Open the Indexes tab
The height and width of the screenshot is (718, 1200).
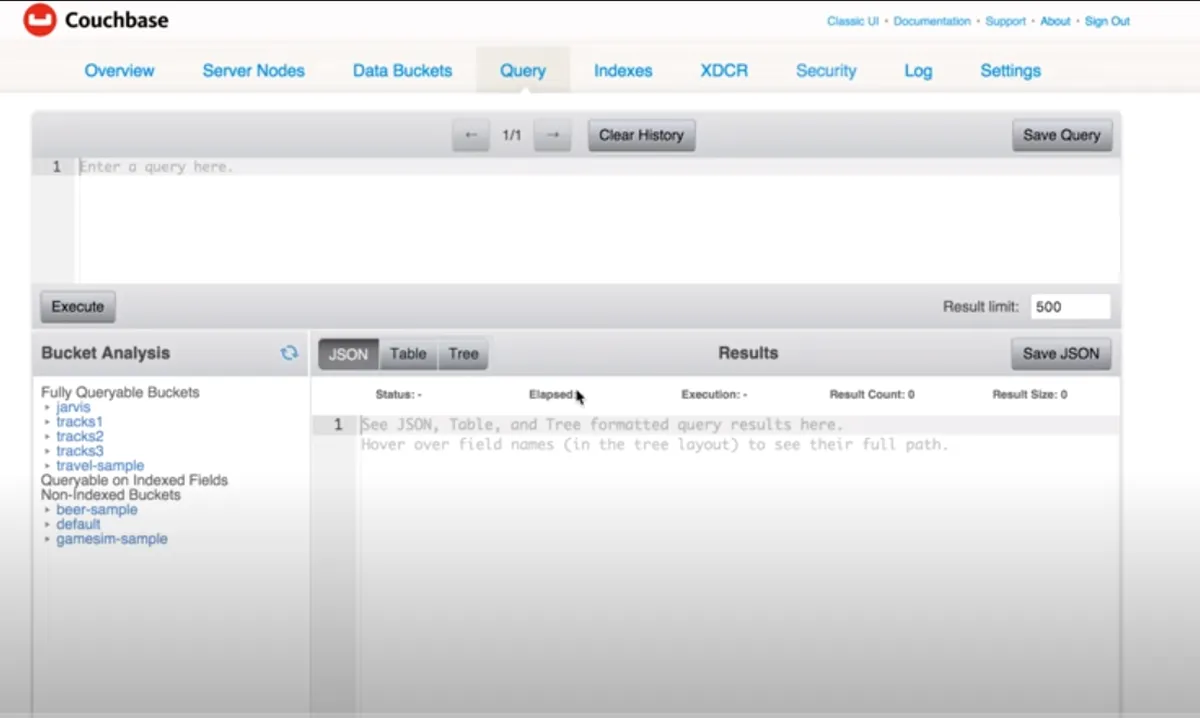pyautogui.click(x=623, y=71)
